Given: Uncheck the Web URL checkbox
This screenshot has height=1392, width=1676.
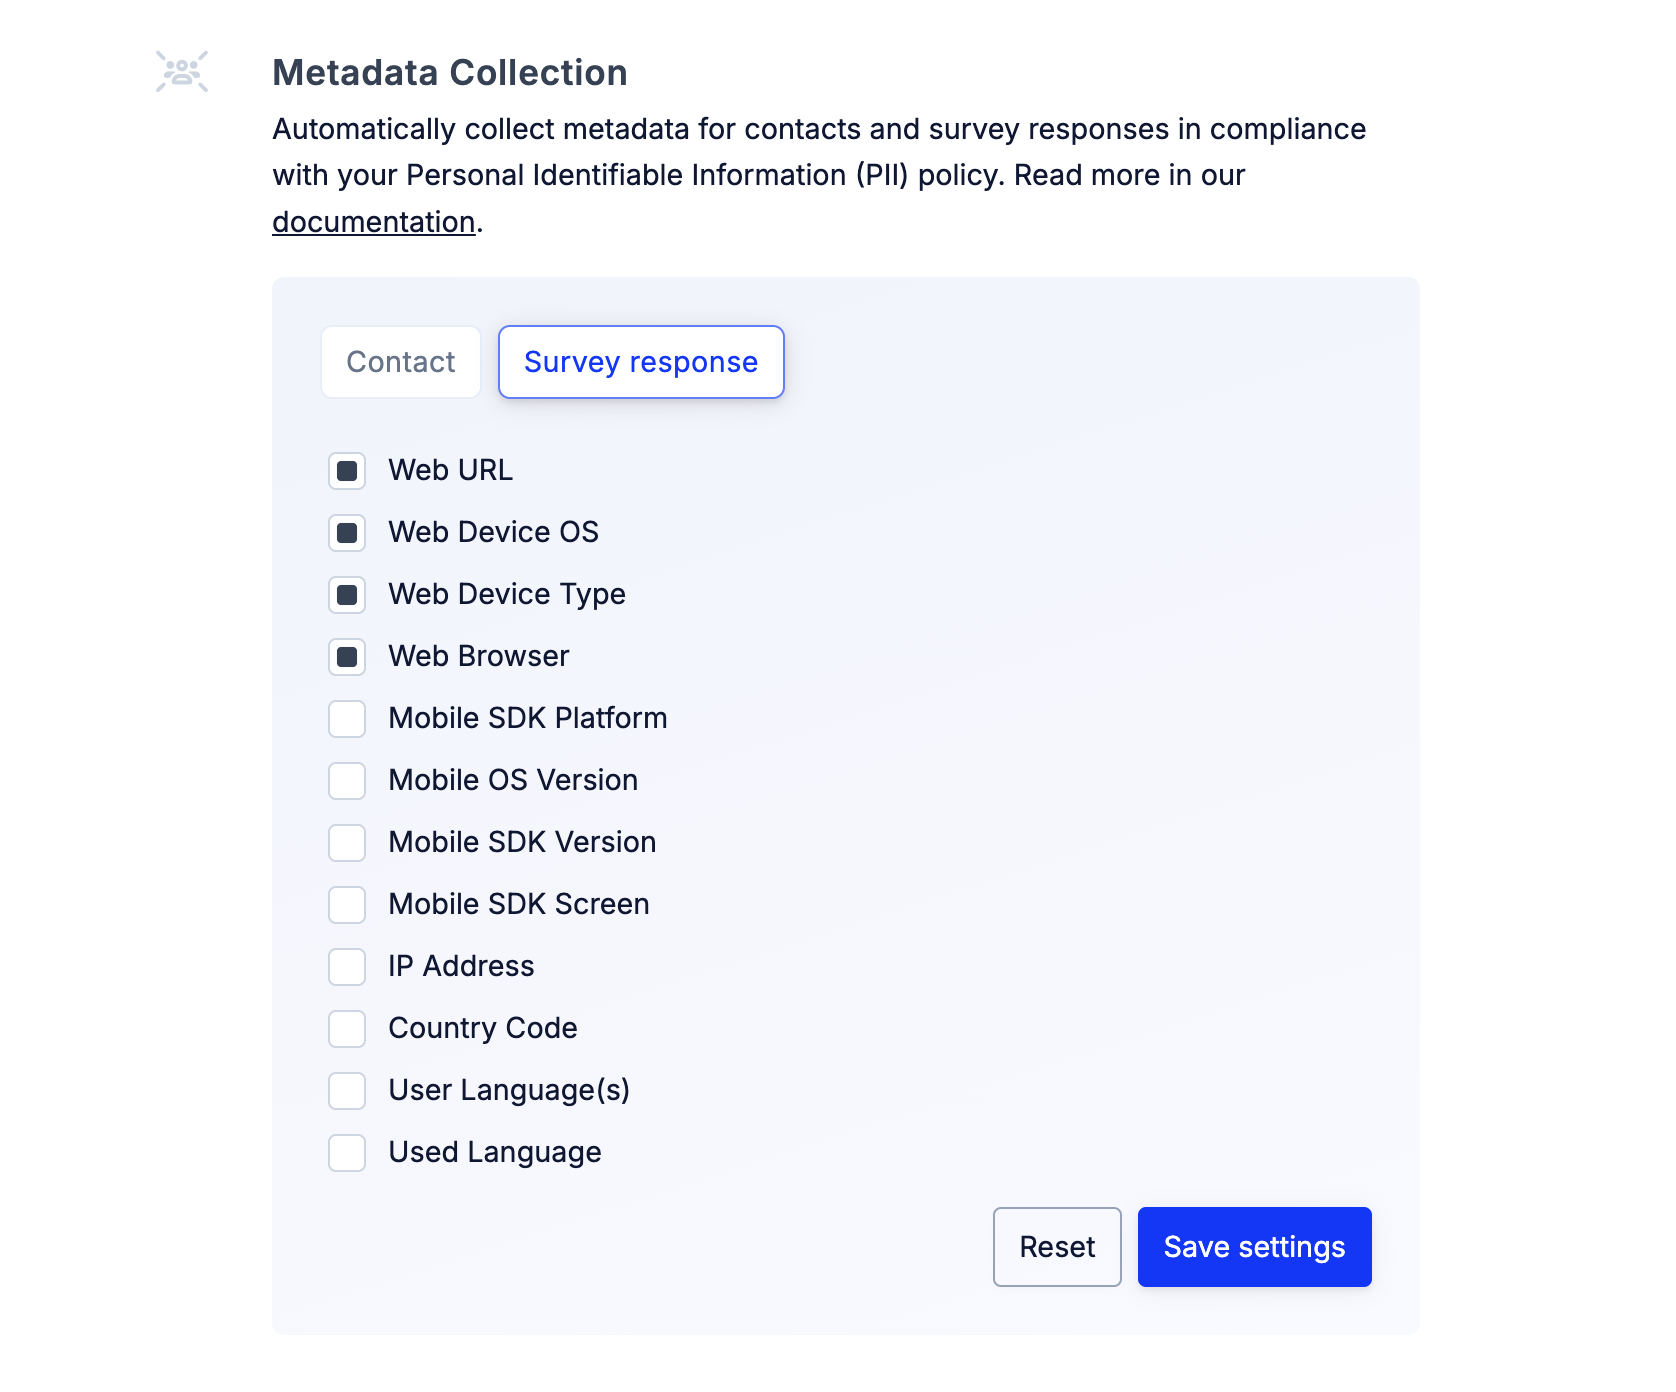Looking at the screenshot, I should pyautogui.click(x=347, y=471).
